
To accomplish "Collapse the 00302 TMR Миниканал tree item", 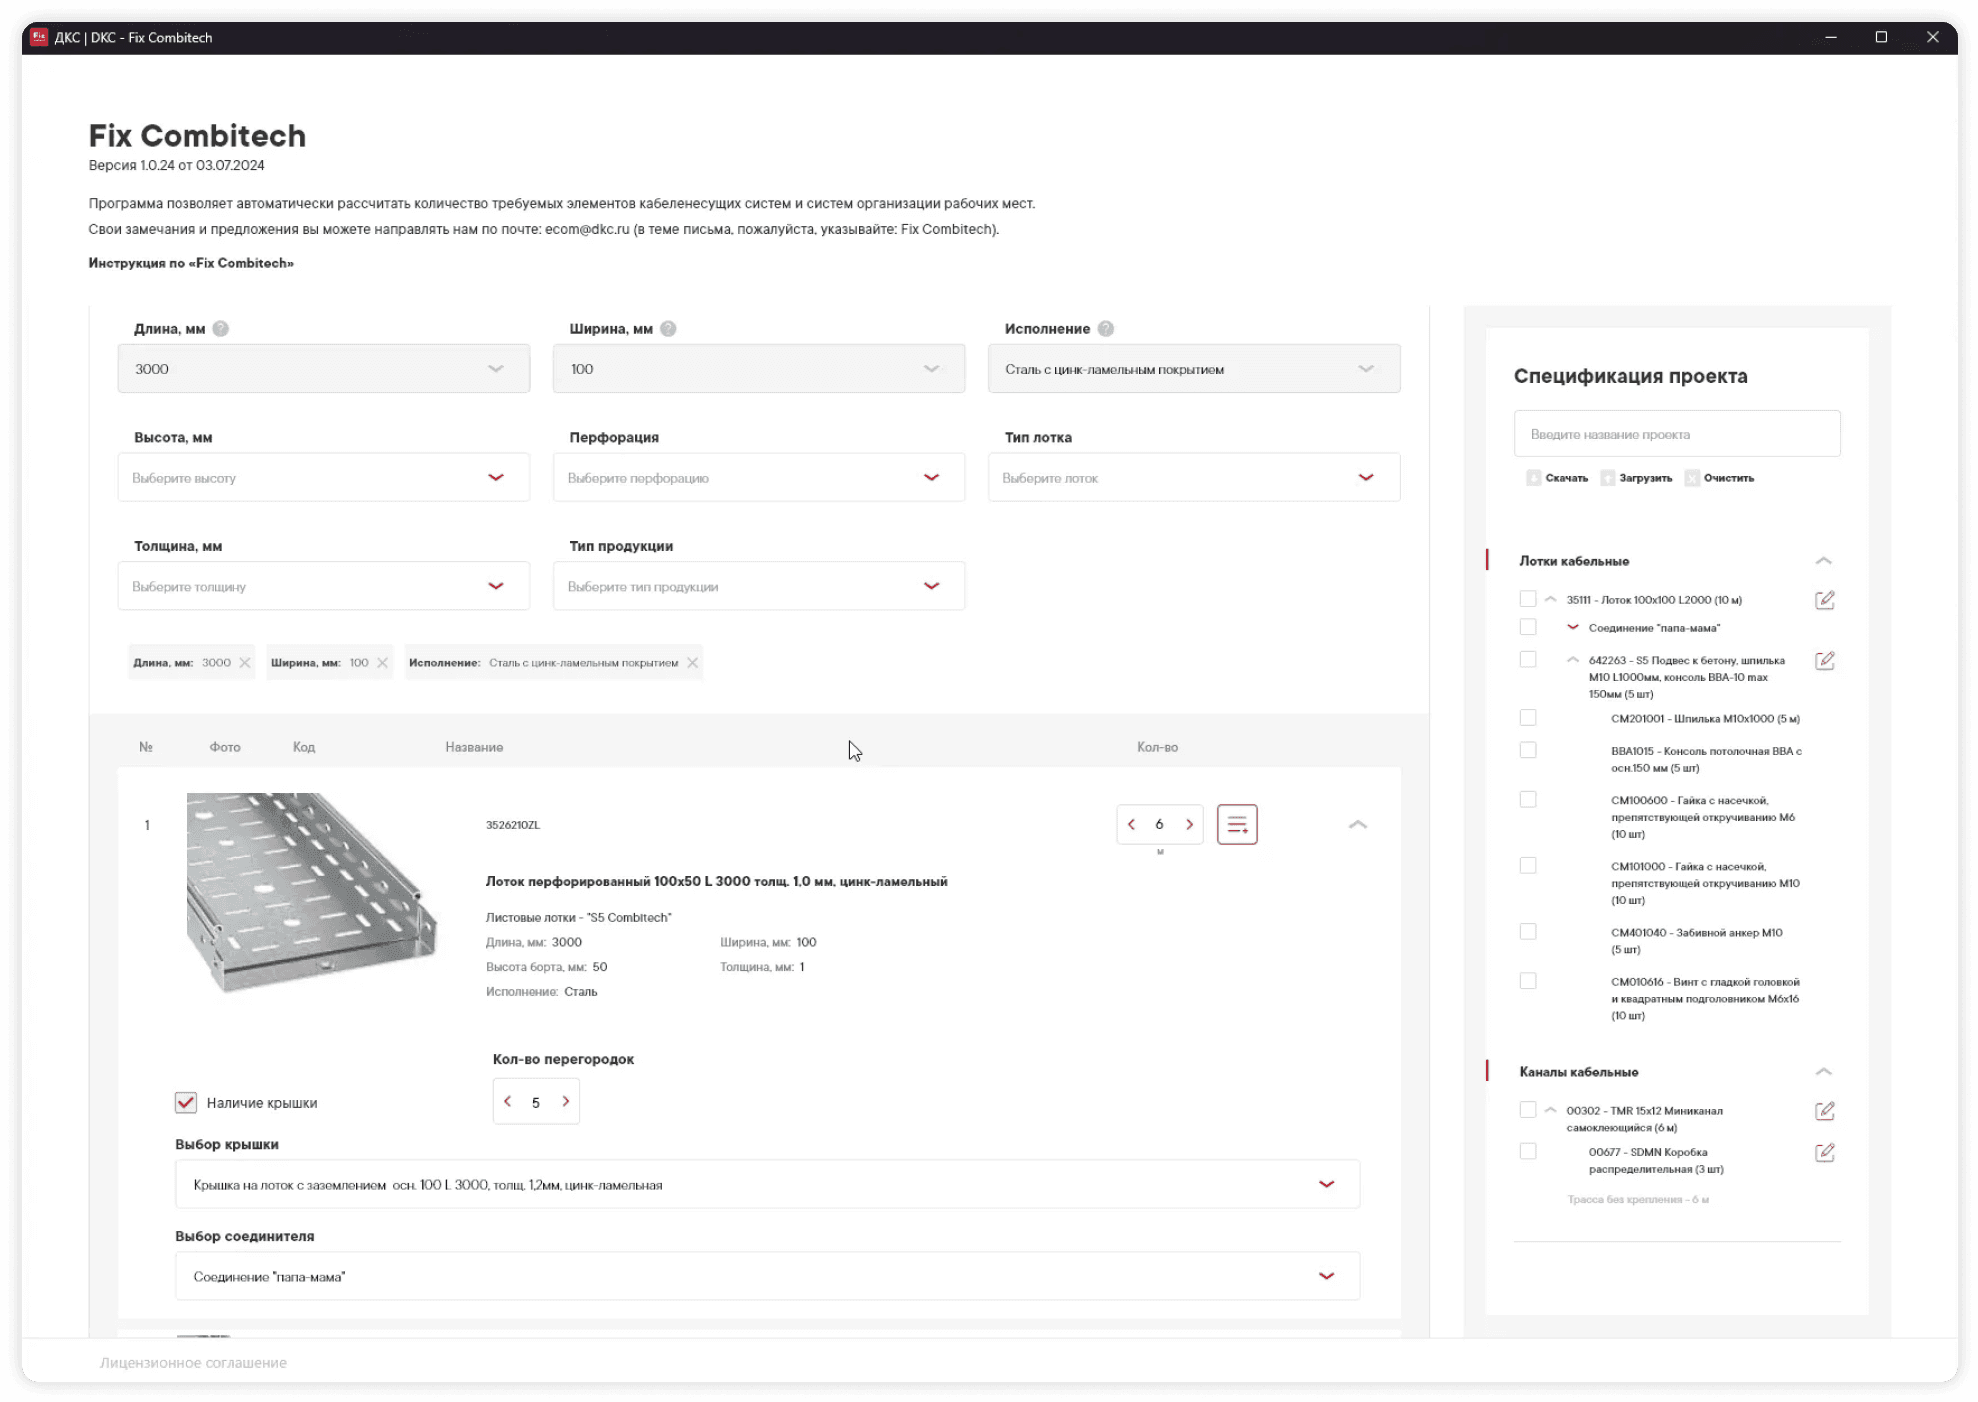I will tap(1550, 1110).
